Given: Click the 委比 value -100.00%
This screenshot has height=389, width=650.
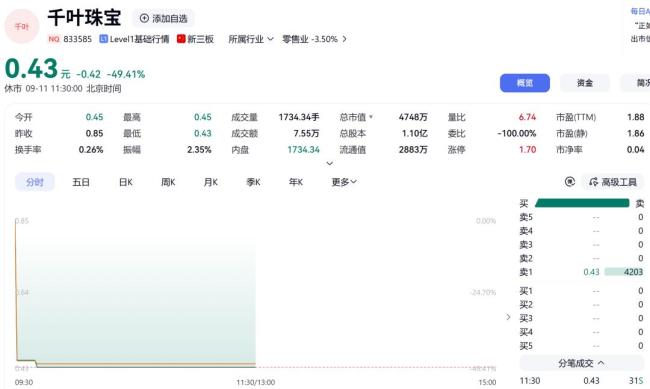Looking at the screenshot, I should (517, 134).
